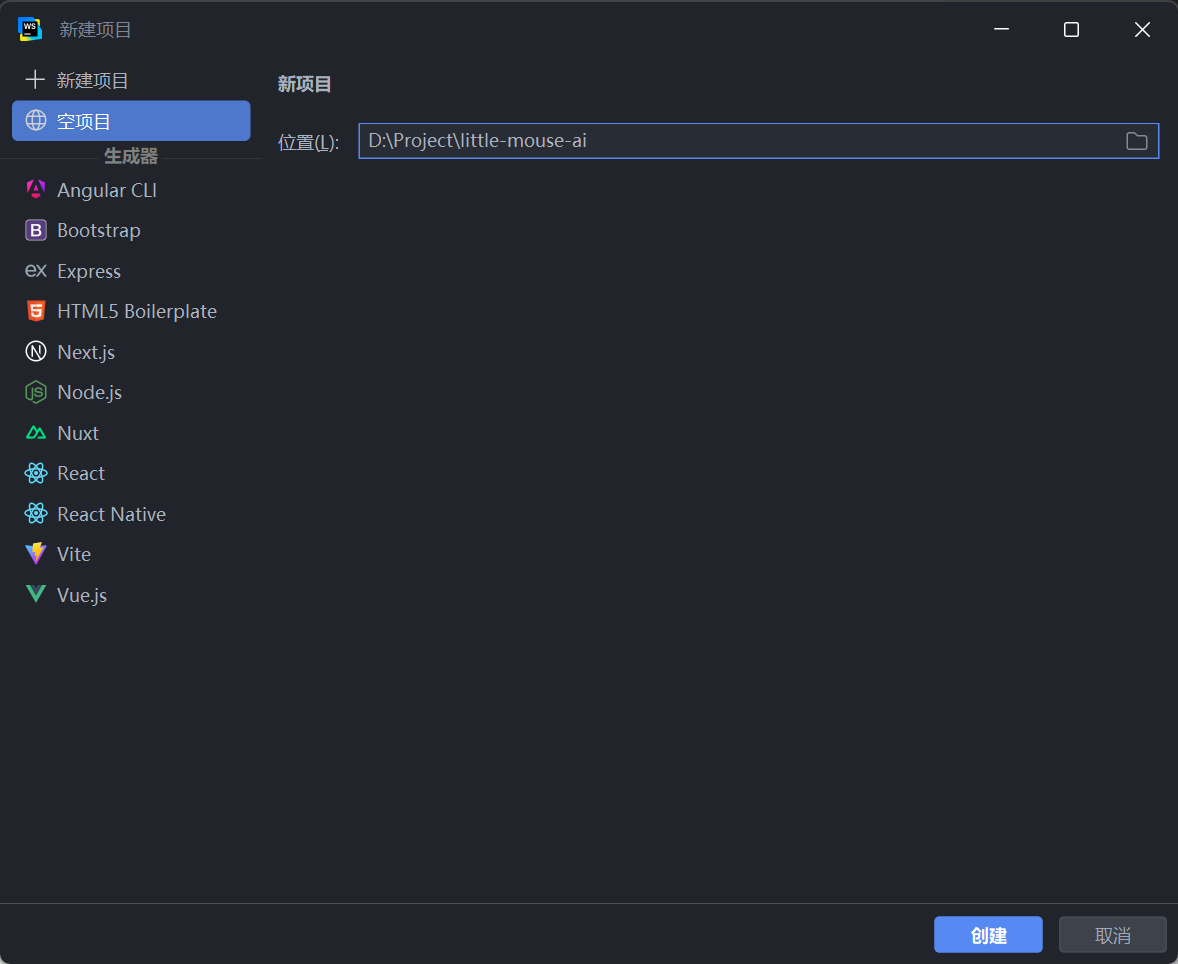Click the 取消 button
Viewport: 1178px width, 964px height.
1113,935
